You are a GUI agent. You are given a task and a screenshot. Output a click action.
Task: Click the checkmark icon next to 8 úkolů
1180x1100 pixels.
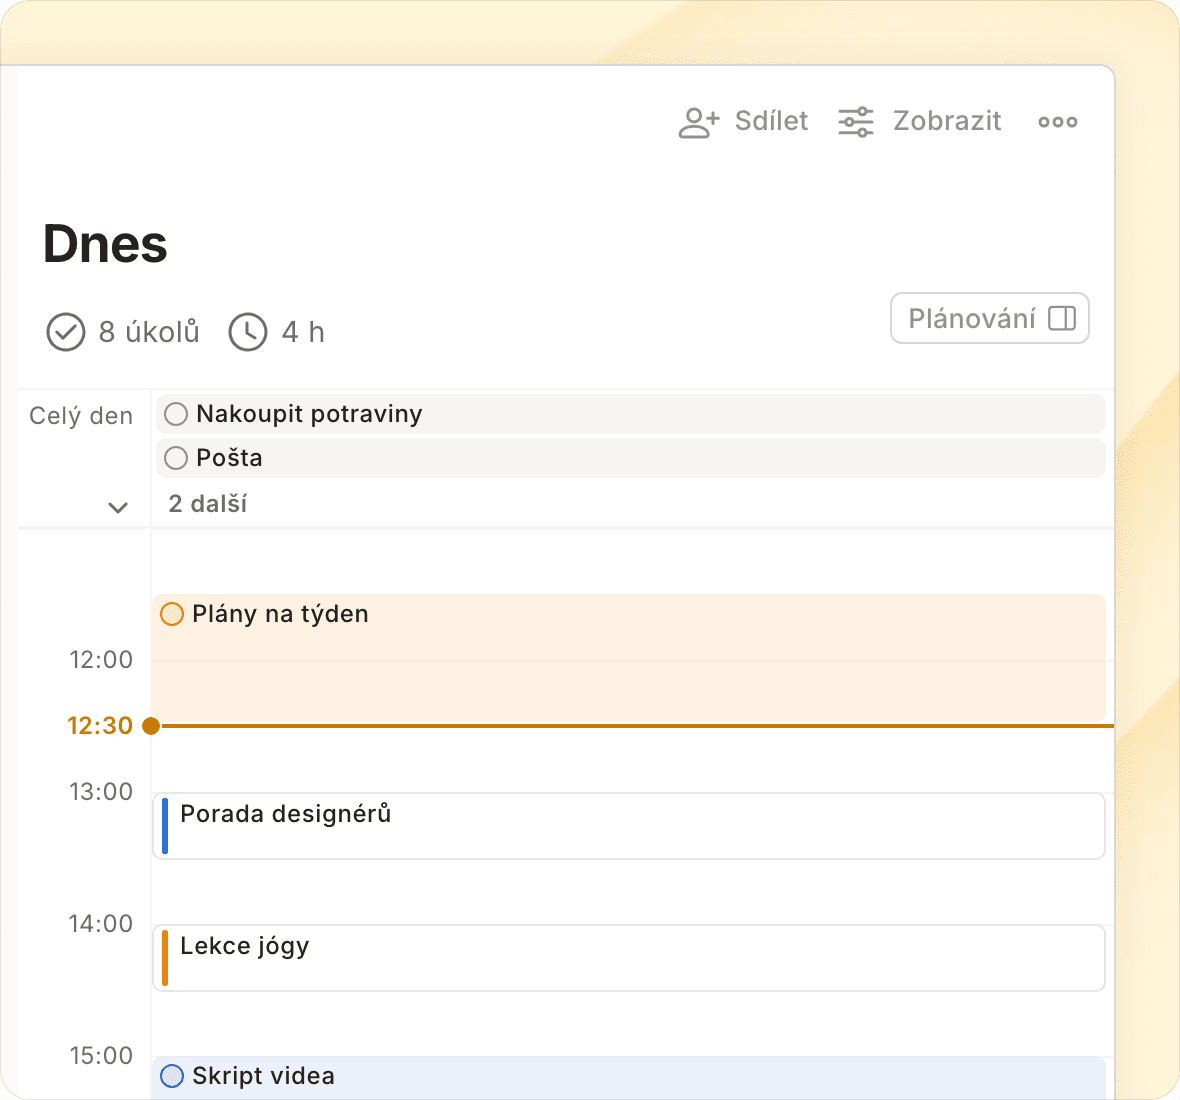point(66,332)
